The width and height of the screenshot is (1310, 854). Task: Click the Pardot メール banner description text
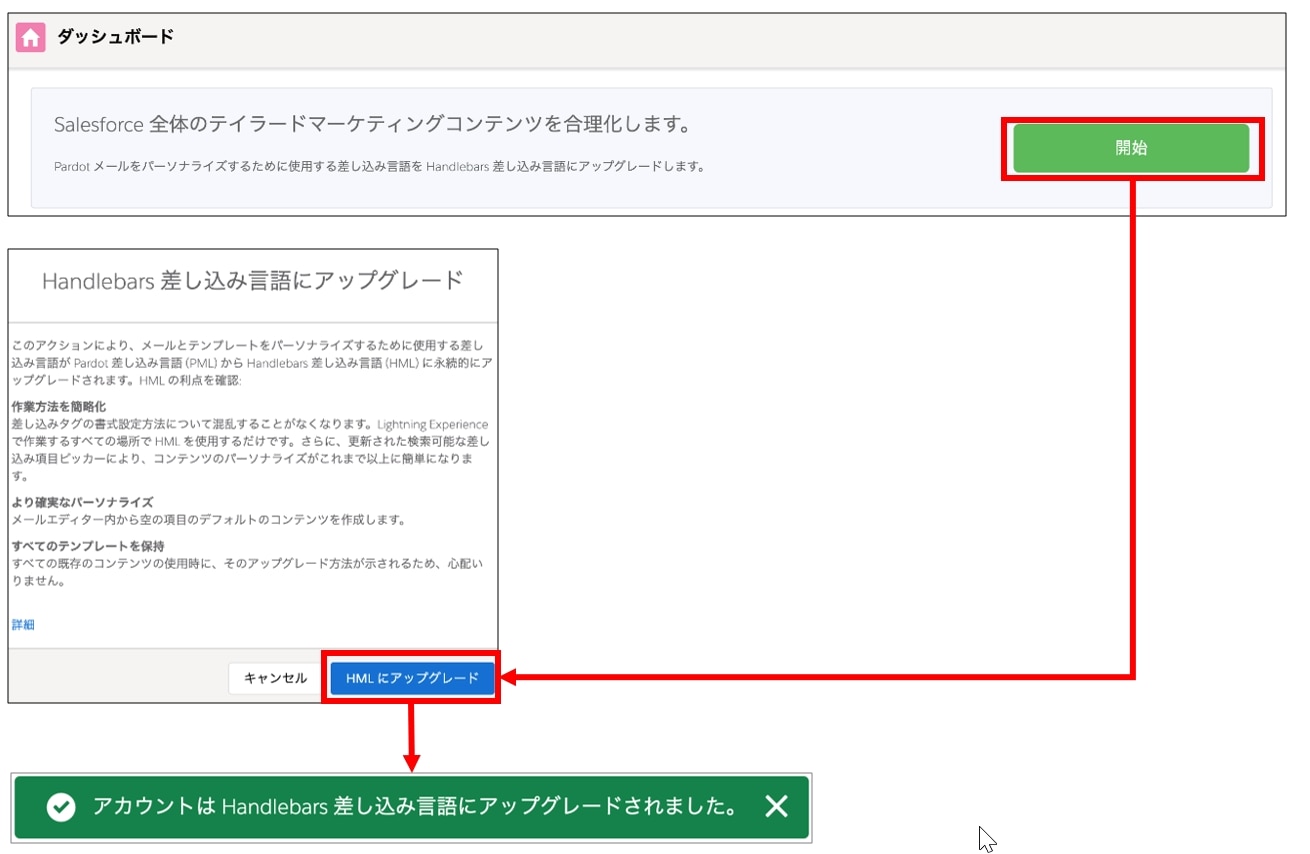click(x=379, y=167)
